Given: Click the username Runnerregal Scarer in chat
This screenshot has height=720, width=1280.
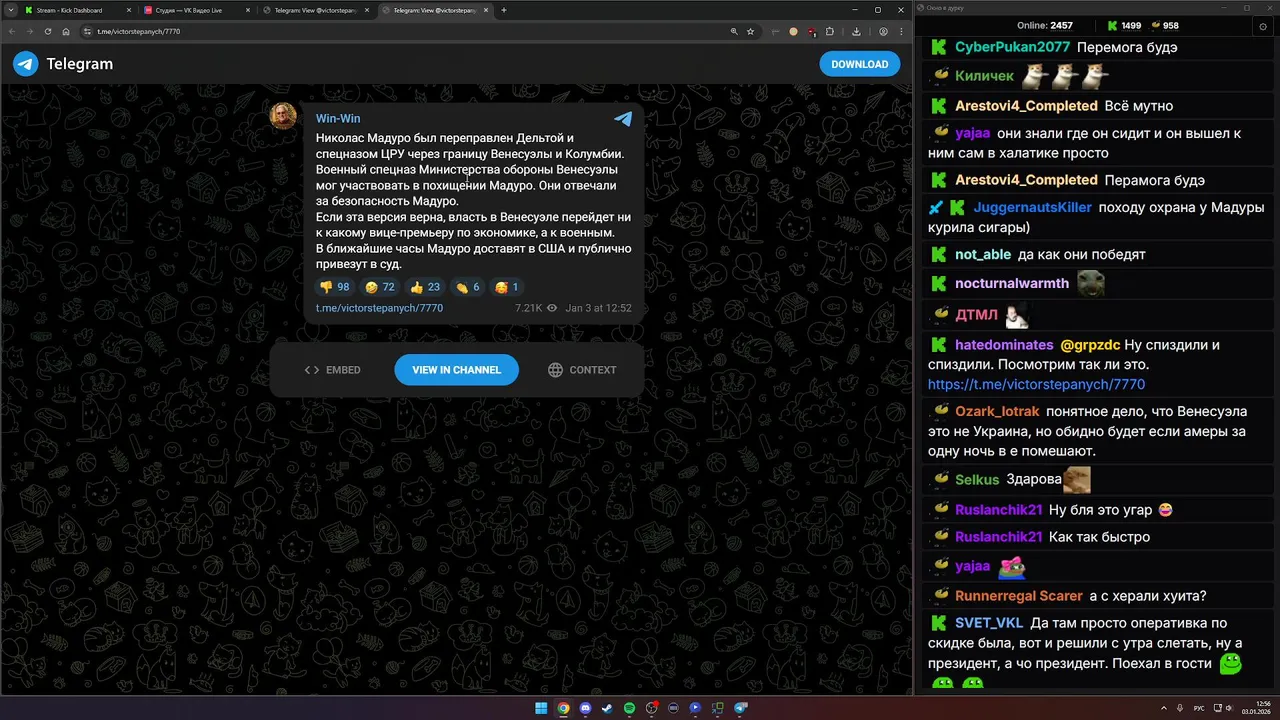Looking at the screenshot, I should (1019, 596).
